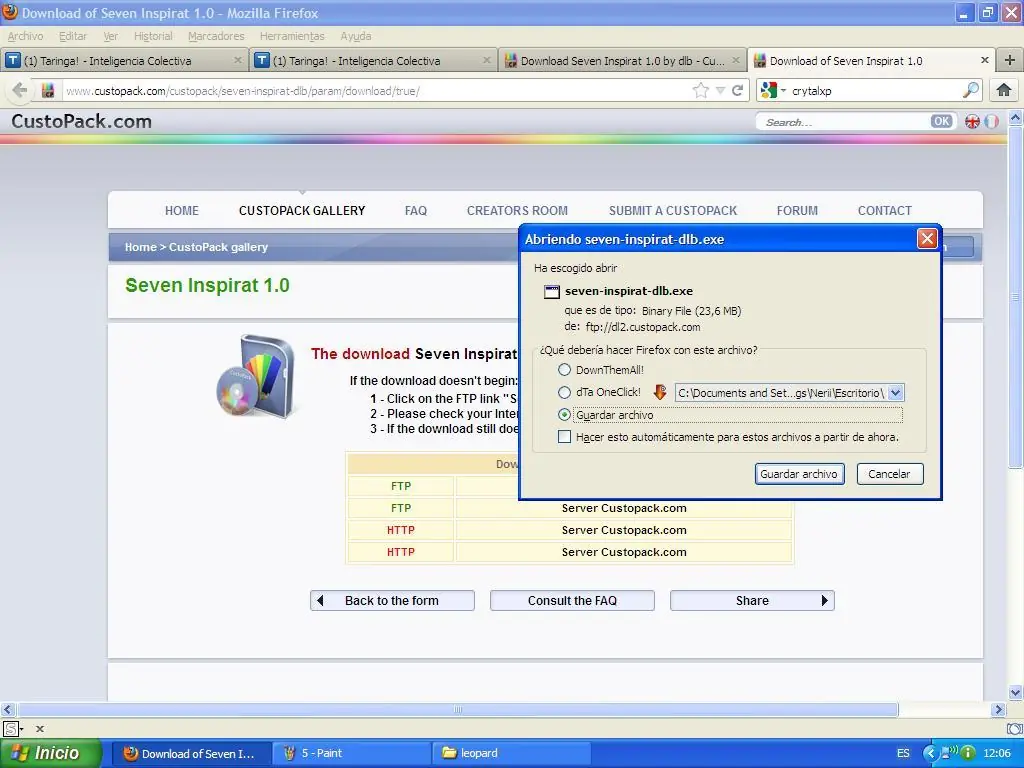Switch to 5 - Paint taskbar item
Screen dimensions: 1024x768
[351, 753]
